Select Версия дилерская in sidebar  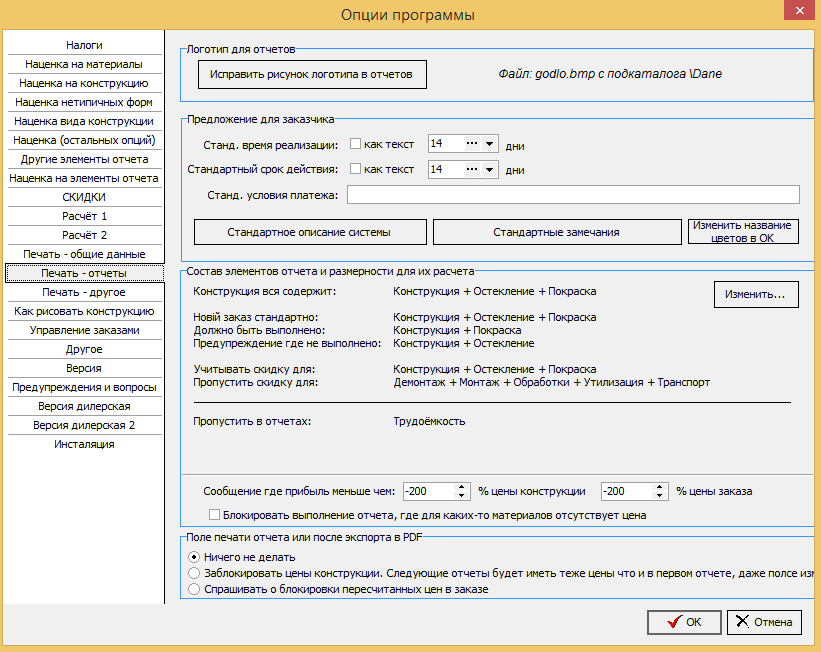(x=84, y=406)
